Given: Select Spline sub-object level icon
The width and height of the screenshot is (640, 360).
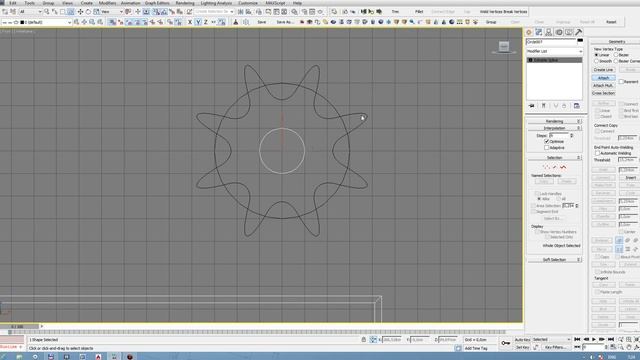Looking at the screenshot, I should click(x=563, y=167).
